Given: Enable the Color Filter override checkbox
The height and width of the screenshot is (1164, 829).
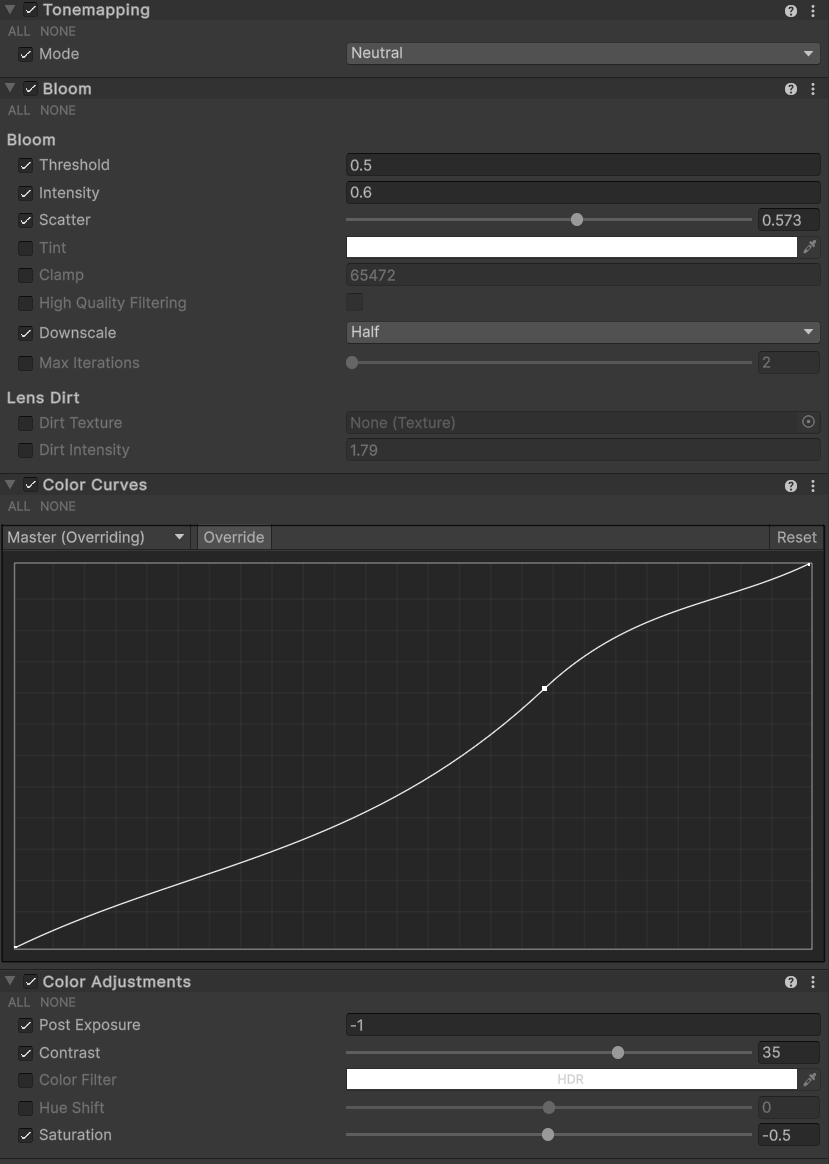Looking at the screenshot, I should (x=25, y=1080).
